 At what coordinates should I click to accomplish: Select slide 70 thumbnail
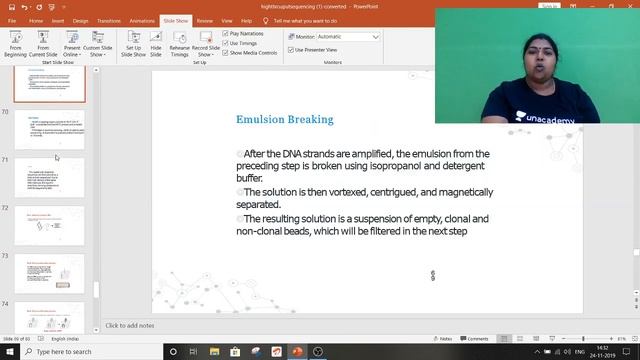[49, 129]
